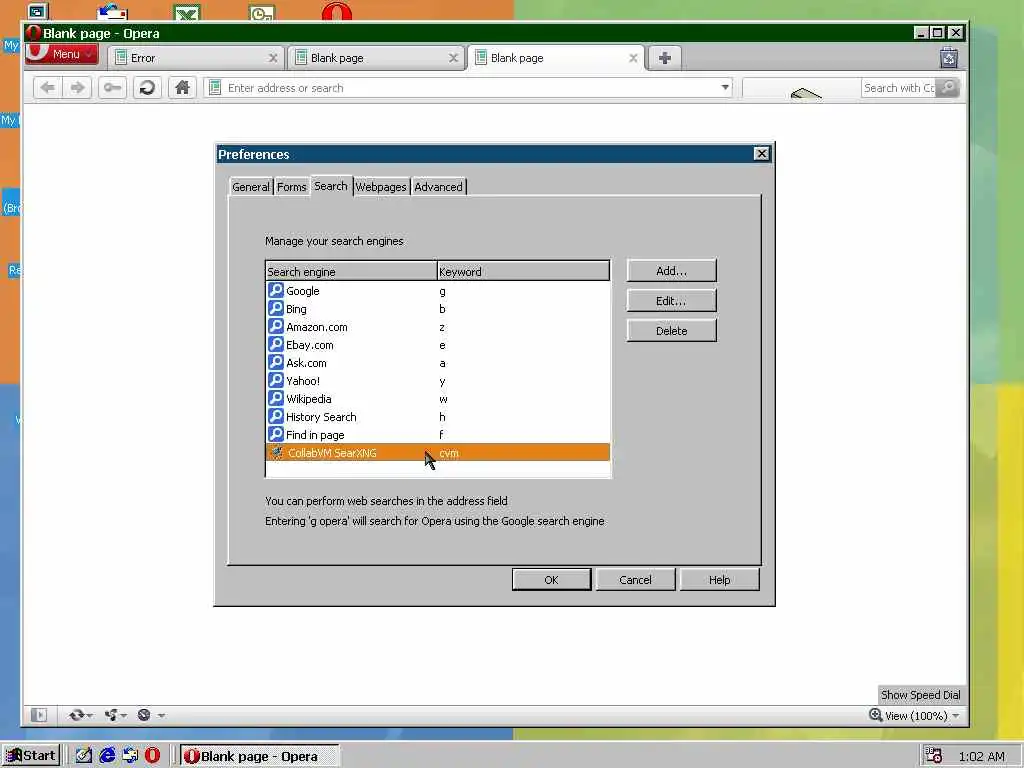Close the Error tab
This screenshot has height=768, width=1024.
click(273, 58)
